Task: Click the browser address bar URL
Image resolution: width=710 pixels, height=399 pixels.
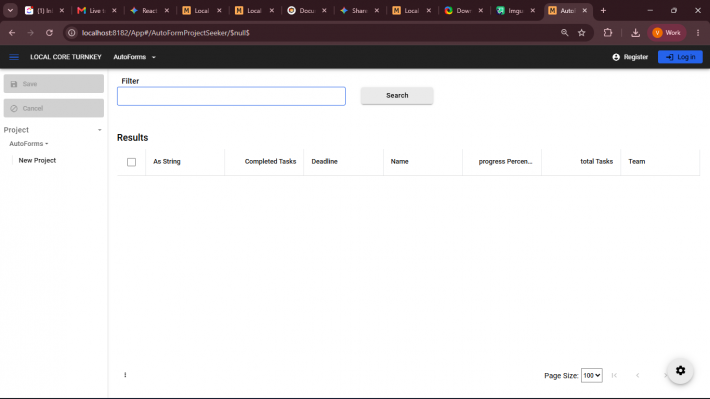Action: pos(165,33)
